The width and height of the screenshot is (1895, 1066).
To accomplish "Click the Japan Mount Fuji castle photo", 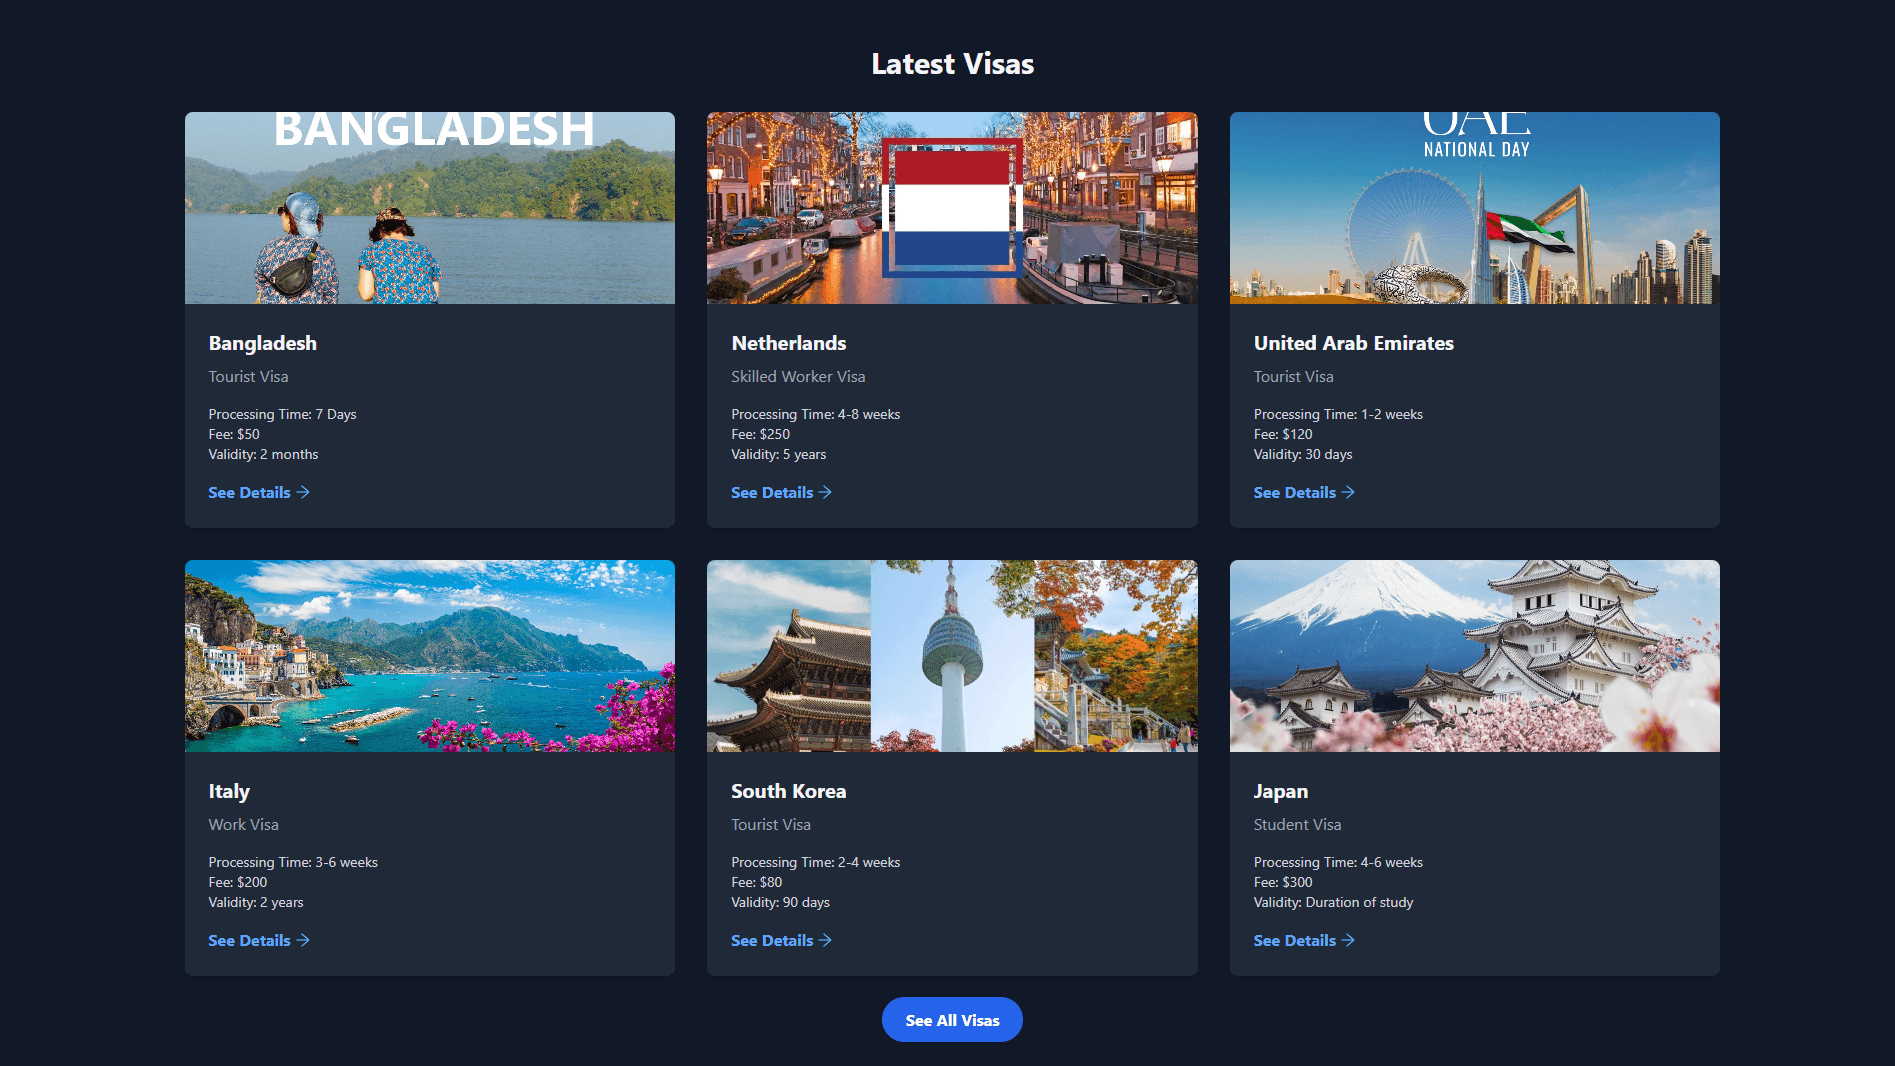I will click(1474, 655).
